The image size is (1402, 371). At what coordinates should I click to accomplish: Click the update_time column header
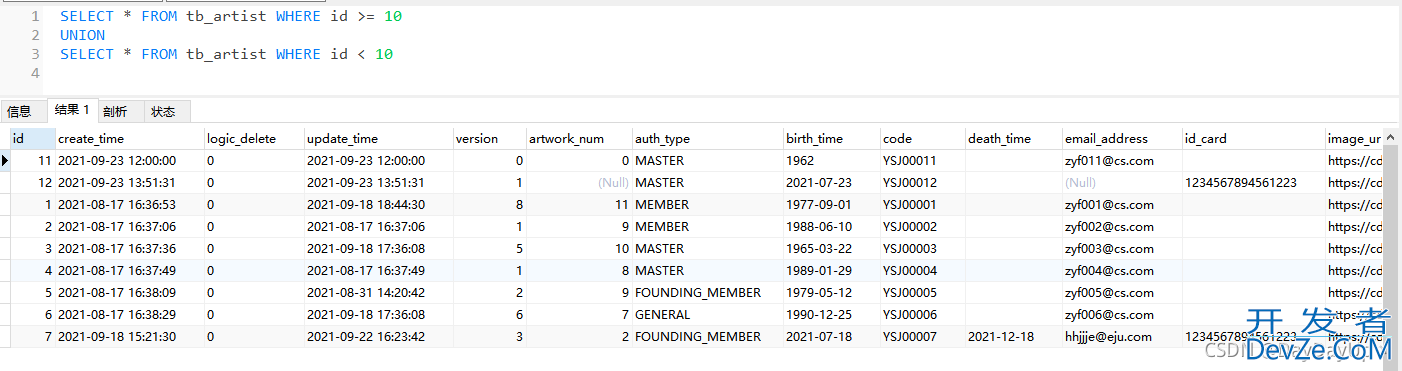(378, 138)
